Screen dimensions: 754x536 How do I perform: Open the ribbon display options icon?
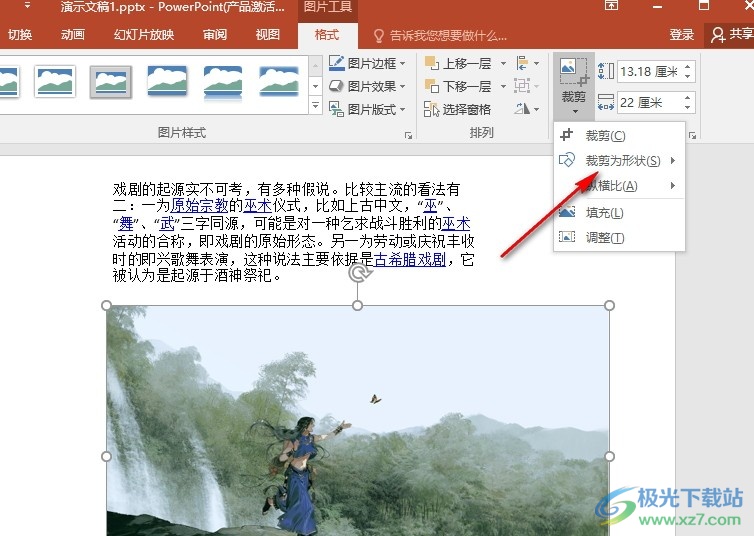(611, 5)
